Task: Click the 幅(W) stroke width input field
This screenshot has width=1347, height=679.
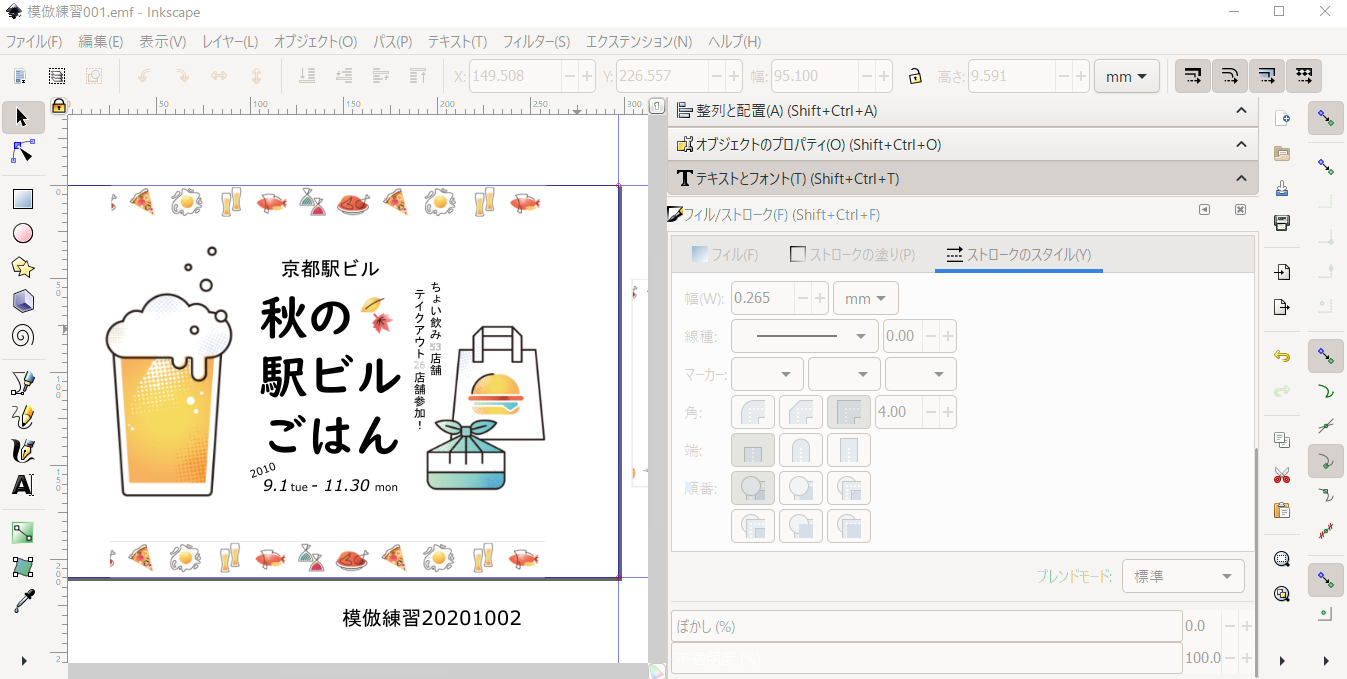Action: pos(763,298)
